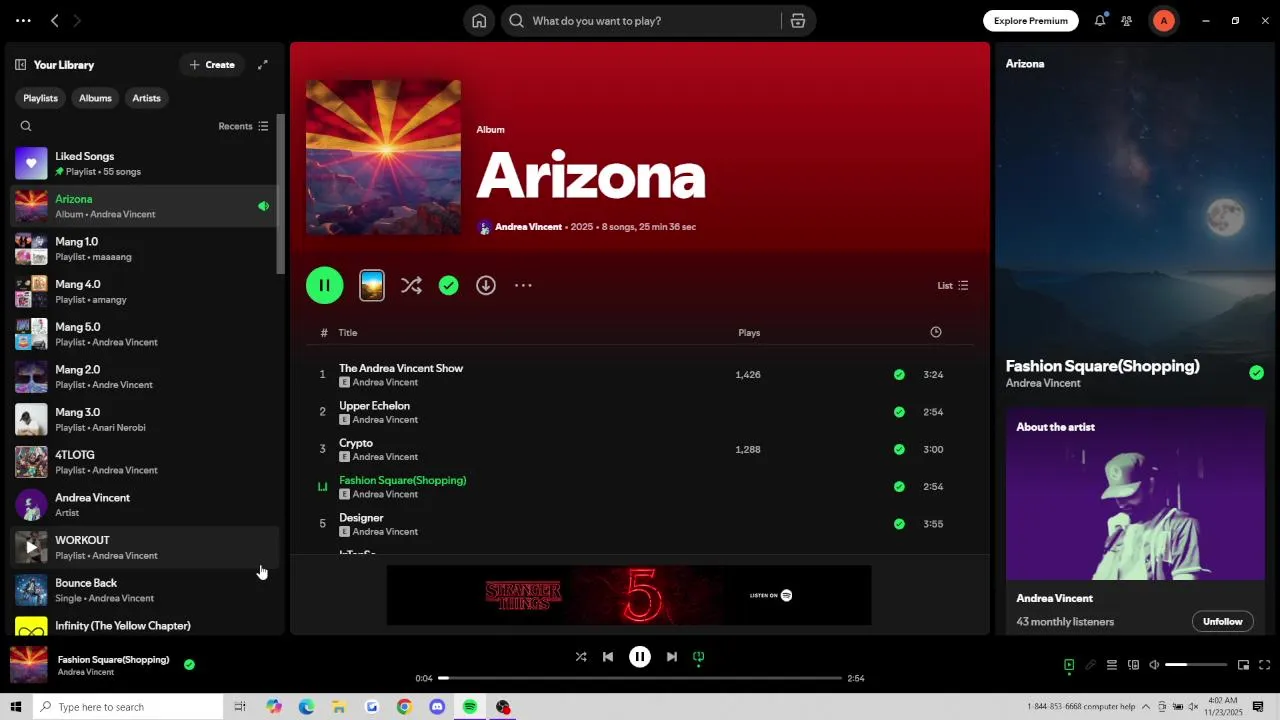Click the Arizona album cover art
1280x720 pixels.
(384, 157)
